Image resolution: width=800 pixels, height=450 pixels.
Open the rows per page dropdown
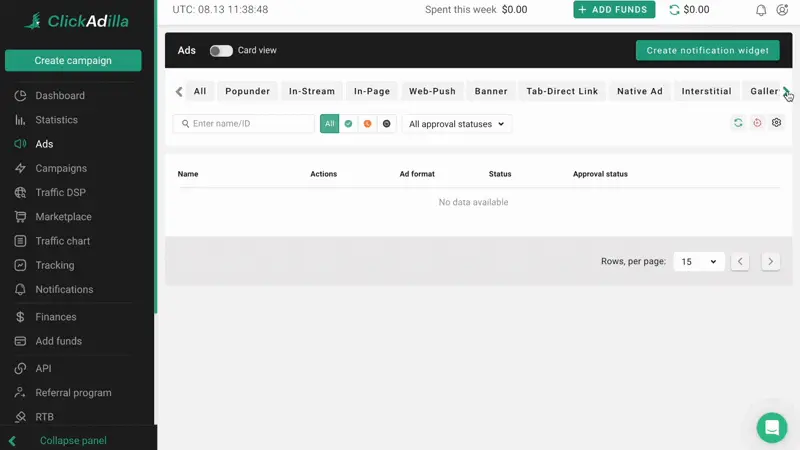click(x=698, y=262)
